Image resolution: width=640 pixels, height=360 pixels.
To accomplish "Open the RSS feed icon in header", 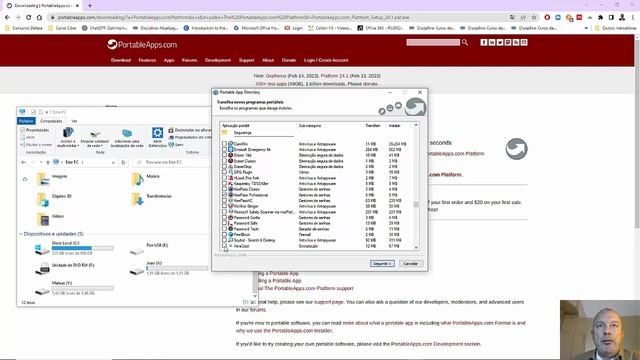I will click(516, 42).
